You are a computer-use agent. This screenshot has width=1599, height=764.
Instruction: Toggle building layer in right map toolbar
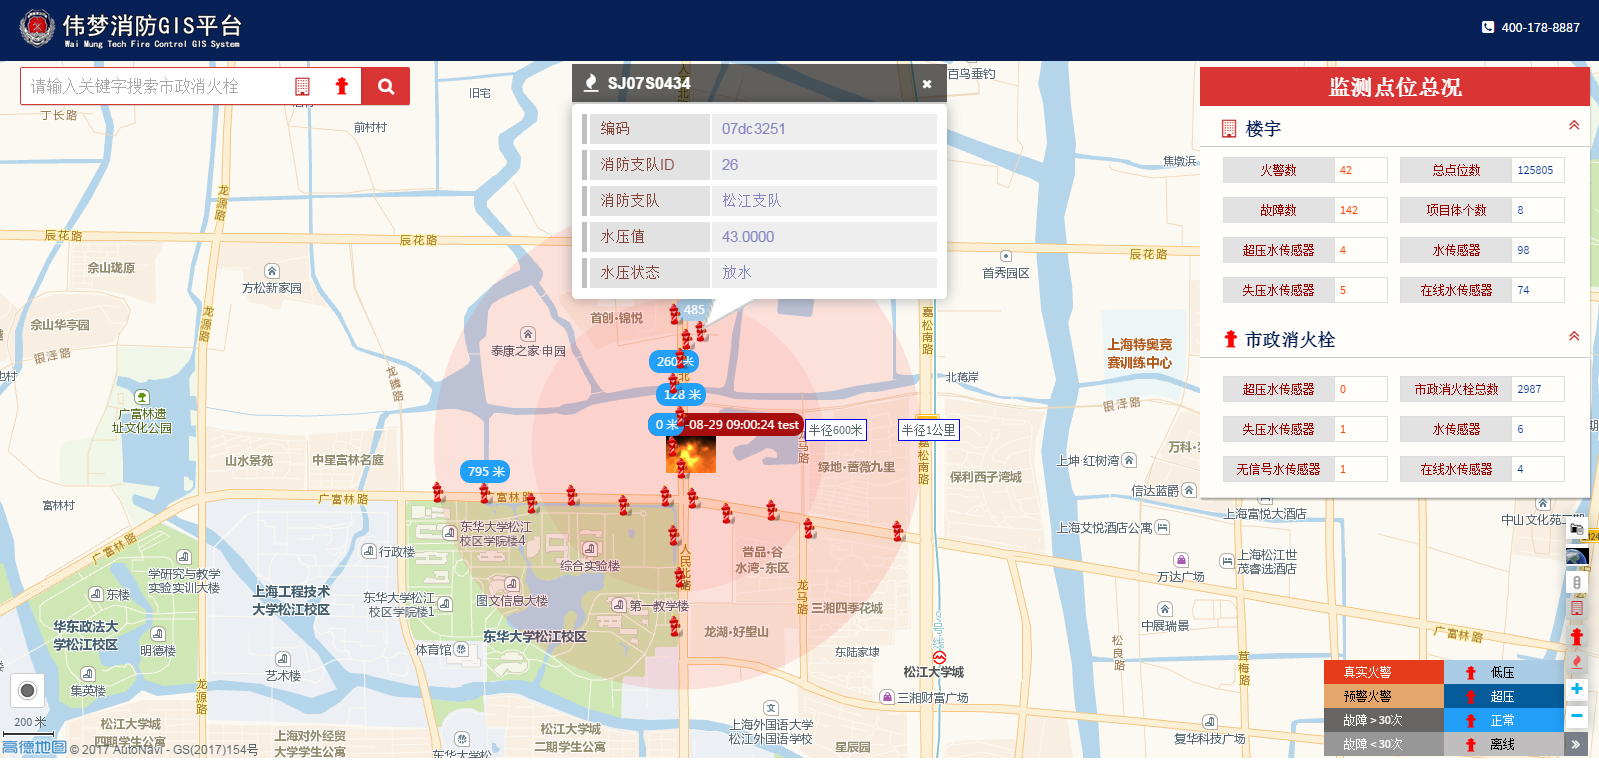pyautogui.click(x=1577, y=609)
